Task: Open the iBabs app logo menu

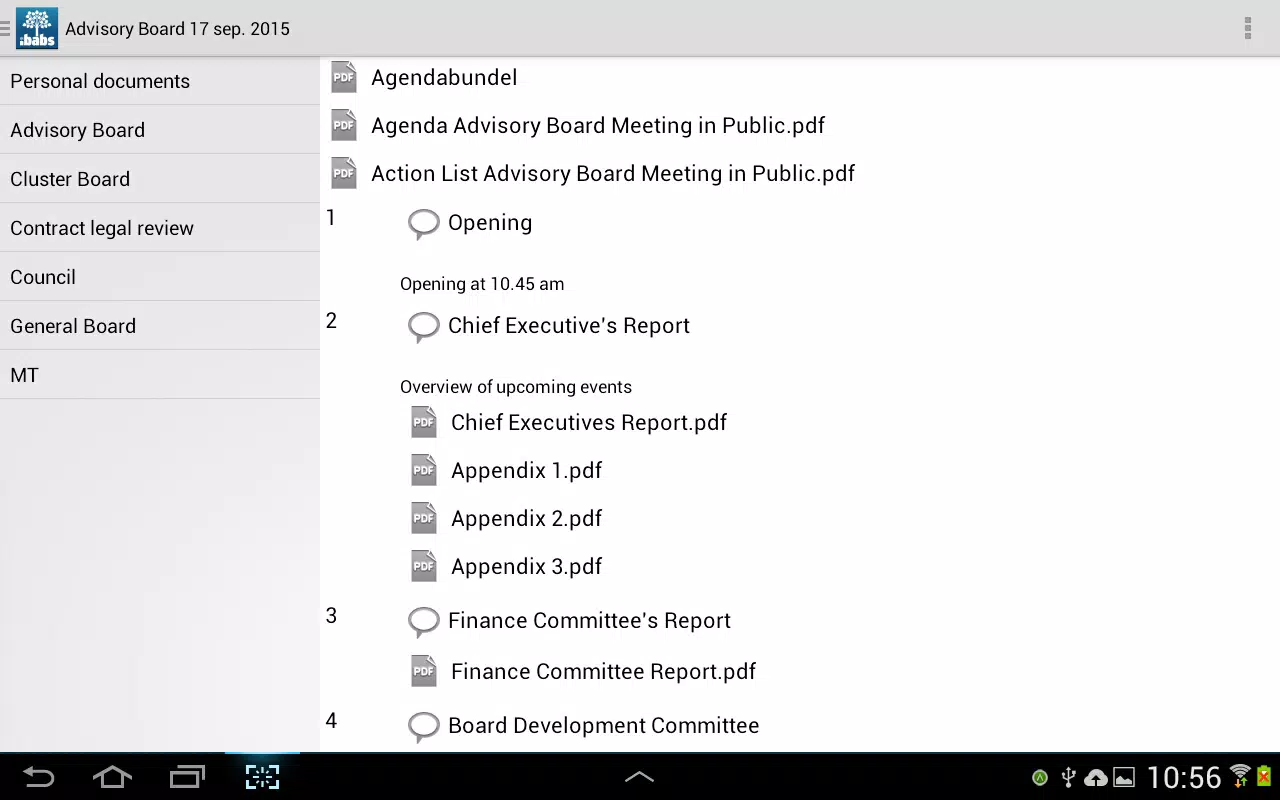Action: tap(37, 28)
